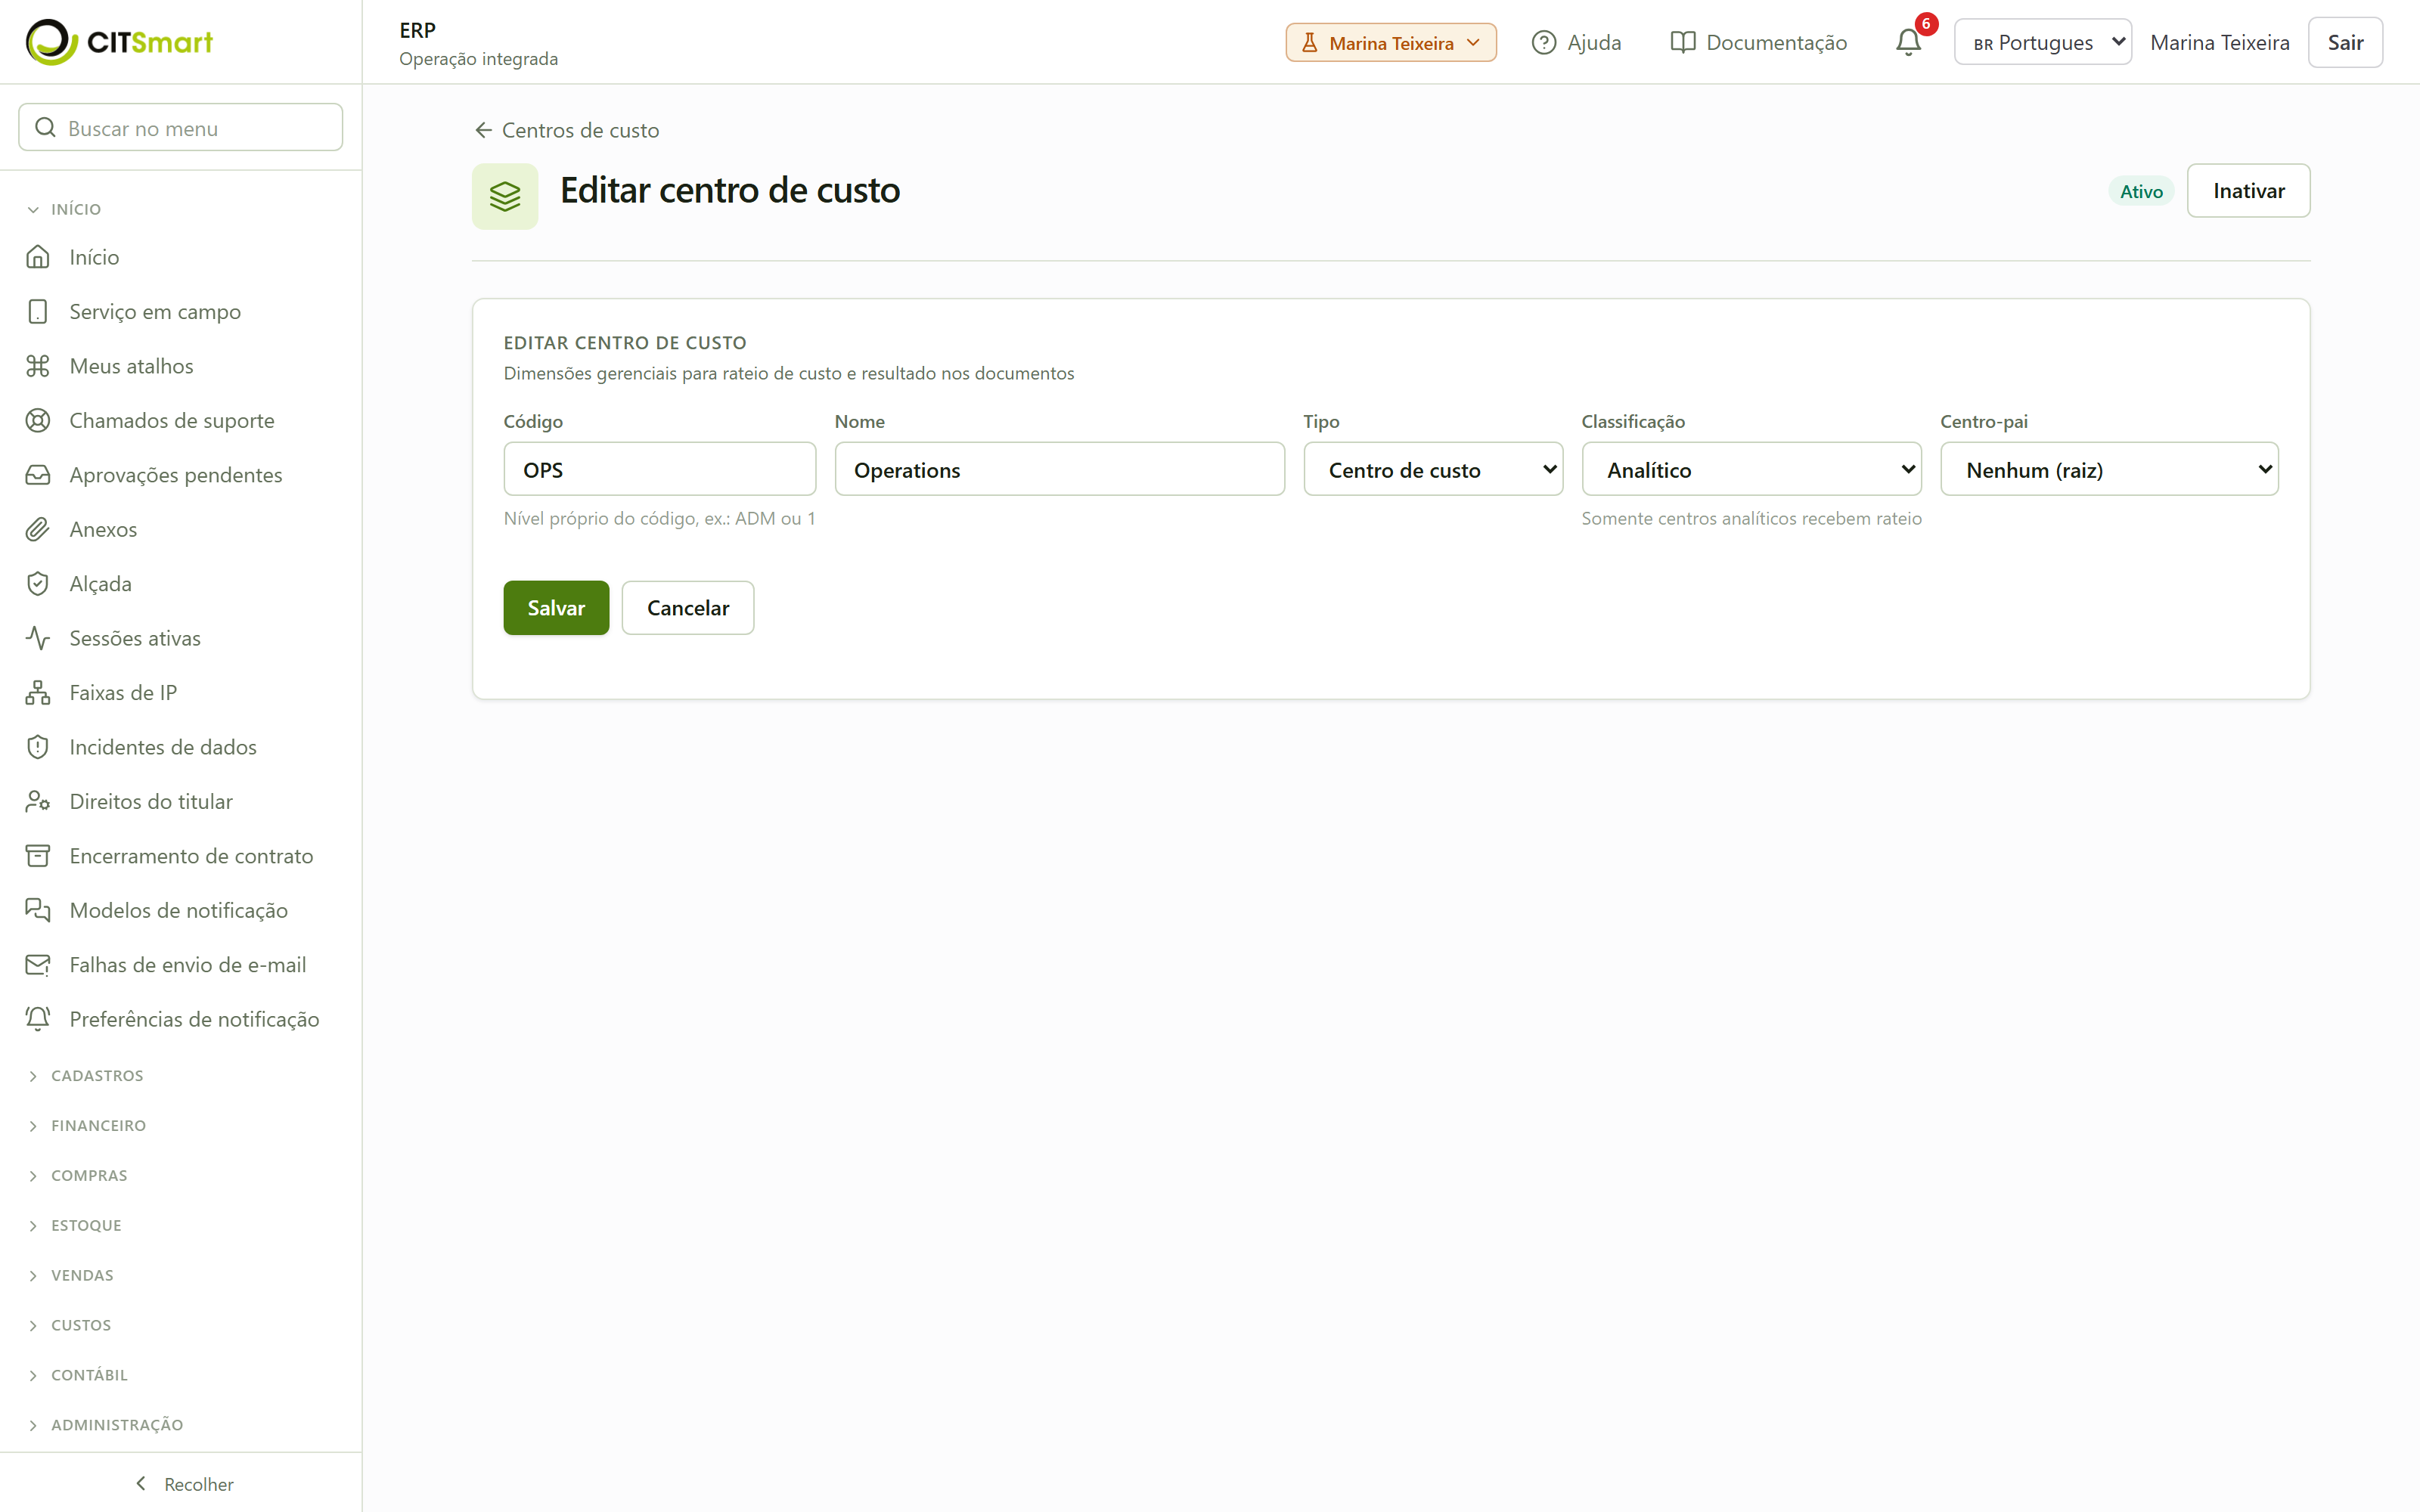Click the Inativar button

(2248, 190)
